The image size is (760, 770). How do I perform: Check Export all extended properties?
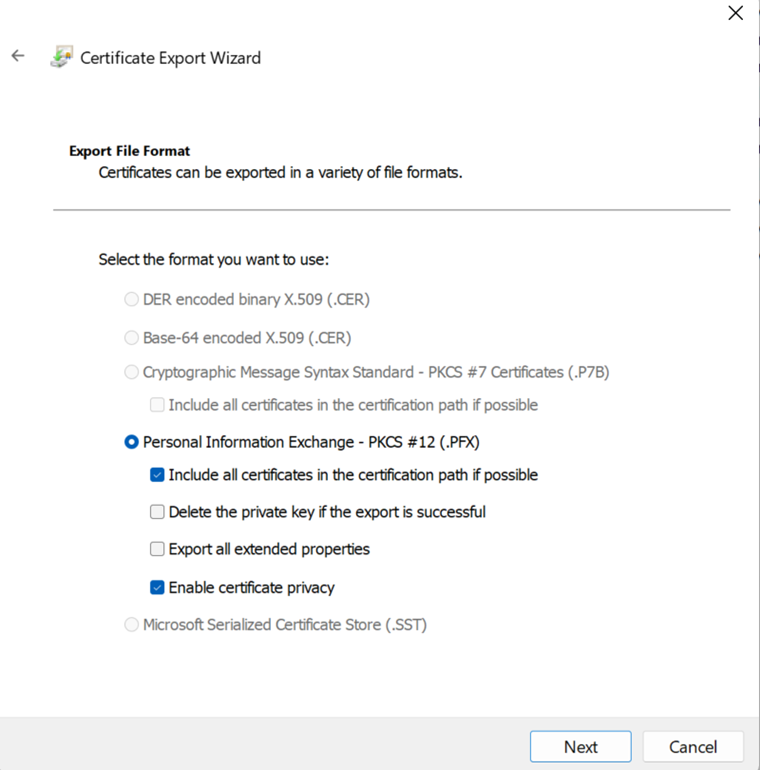[157, 549]
